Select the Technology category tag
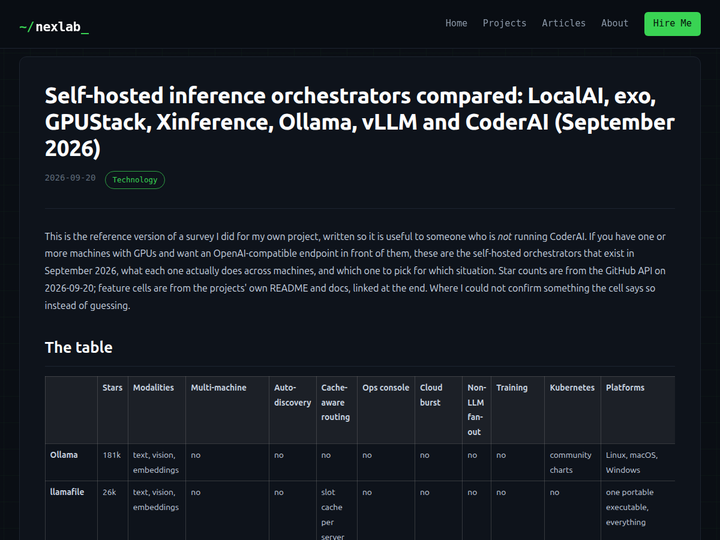This screenshot has width=720, height=540. pyautogui.click(x=135, y=180)
